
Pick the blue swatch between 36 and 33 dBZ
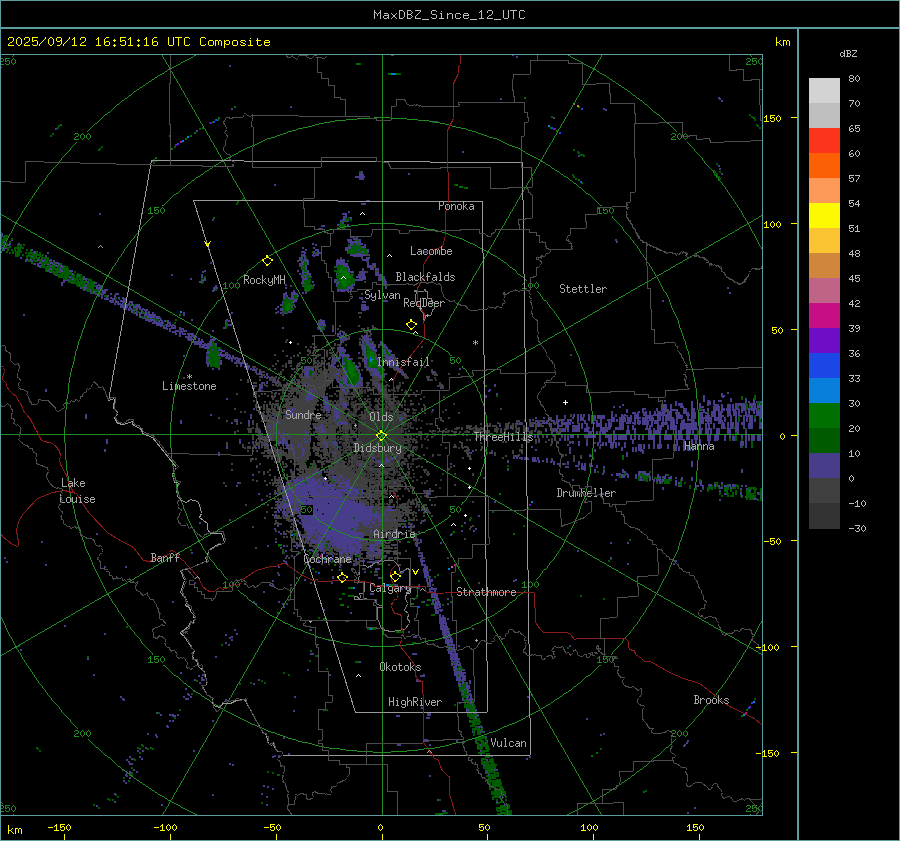(824, 365)
